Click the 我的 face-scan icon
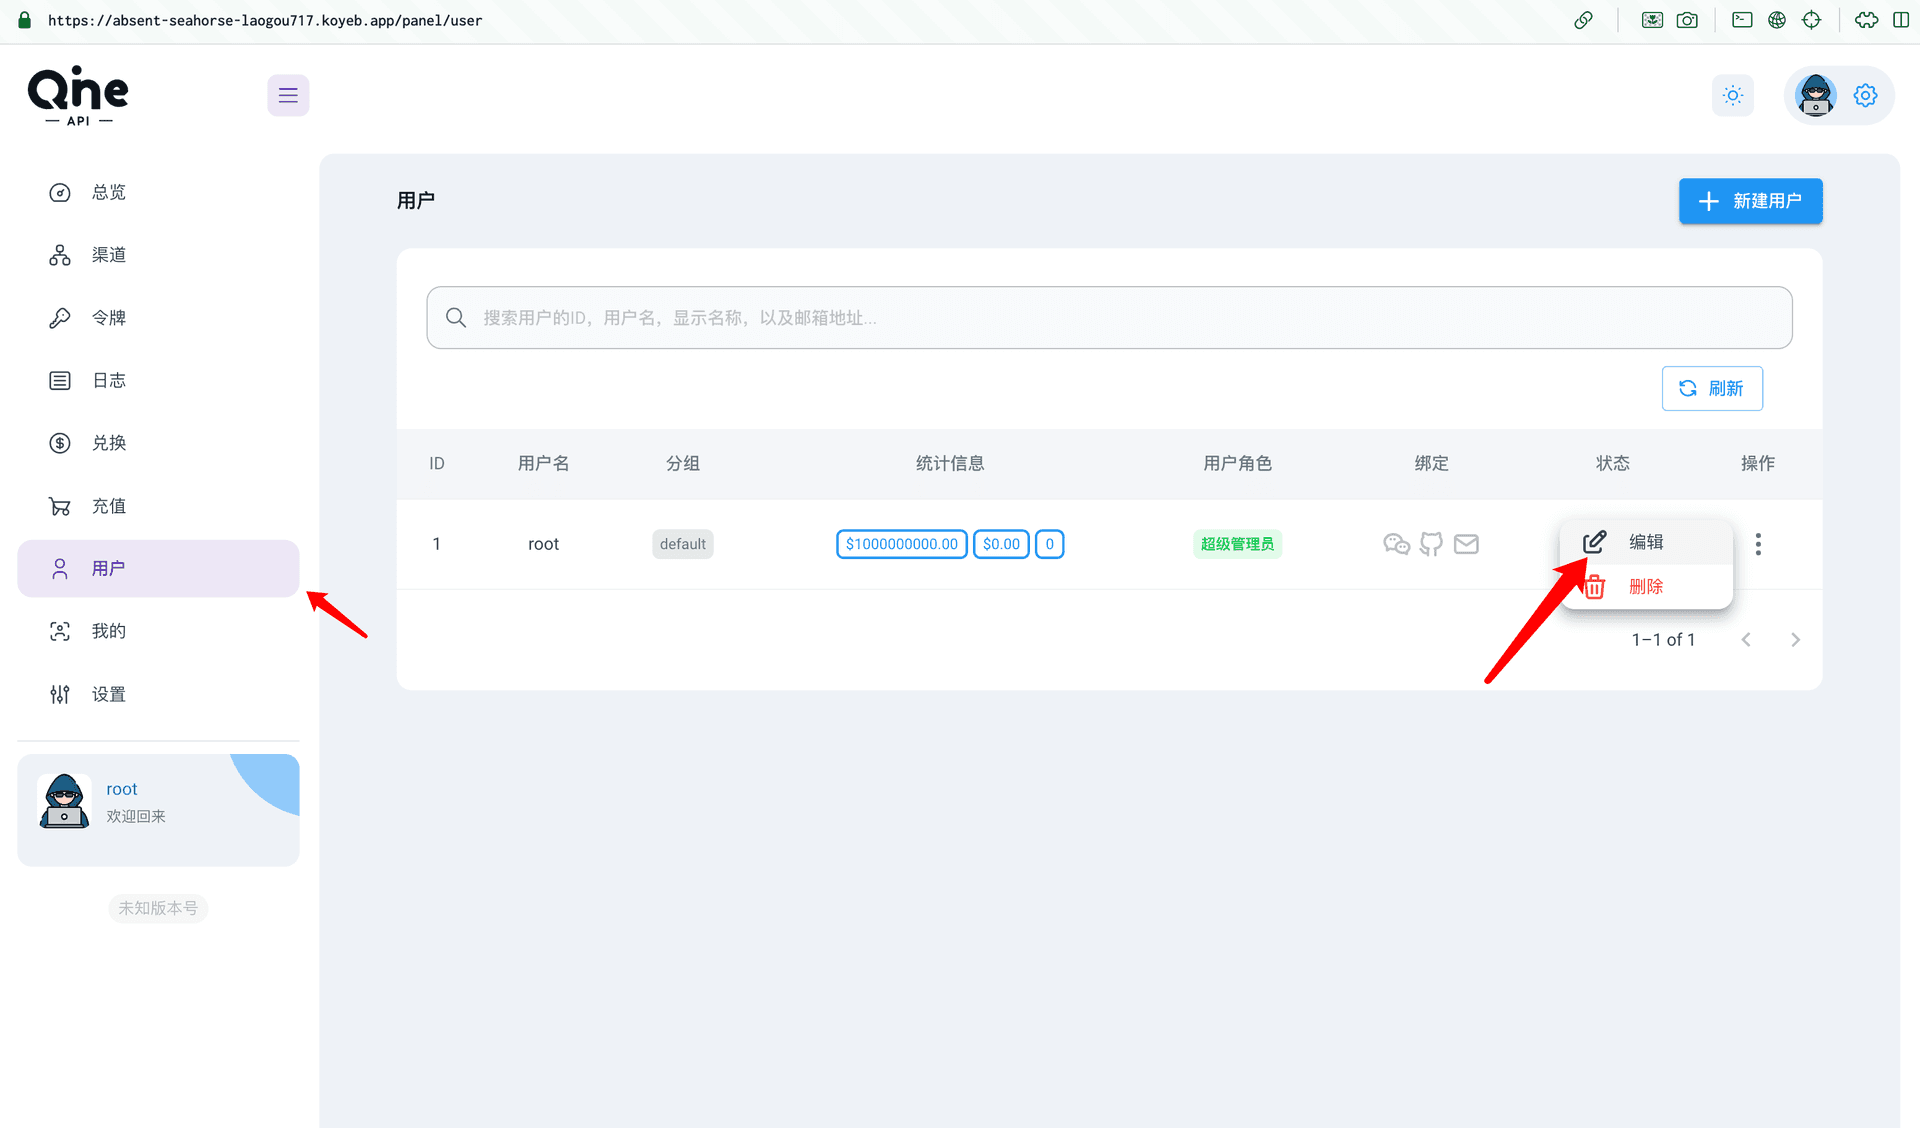The height and width of the screenshot is (1128, 1920). pos(60,631)
